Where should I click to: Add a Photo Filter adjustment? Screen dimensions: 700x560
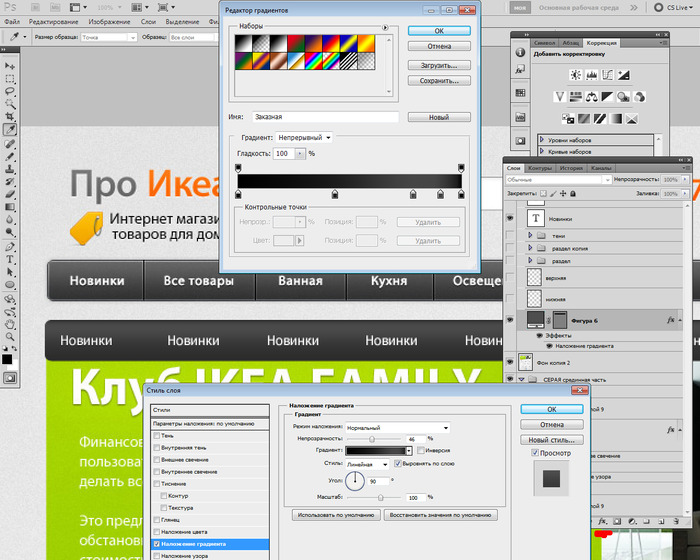pyautogui.click(x=624, y=96)
